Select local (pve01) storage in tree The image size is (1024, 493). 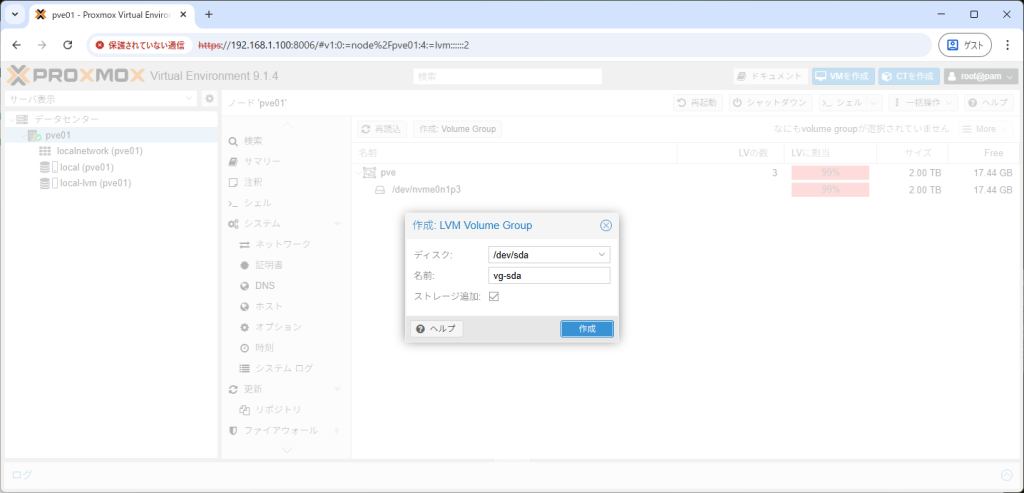click(86, 167)
